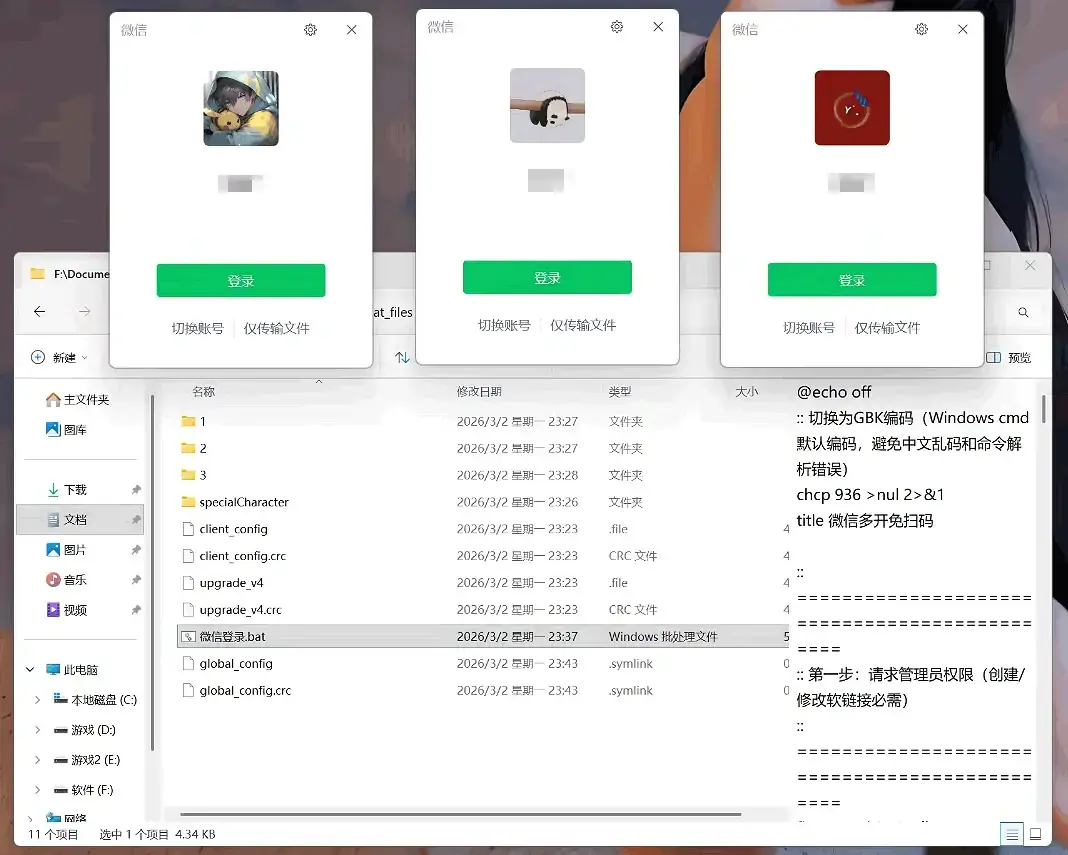Click the gear icon on the rightmost WeChat window
This screenshot has height=855, width=1068.
point(921,29)
